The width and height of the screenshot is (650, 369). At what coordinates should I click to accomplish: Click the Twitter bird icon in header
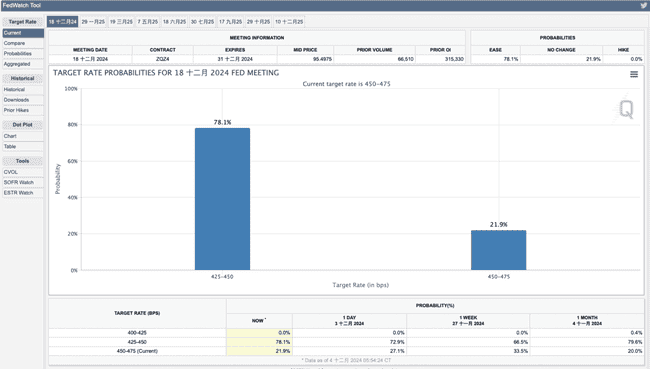[x=643, y=5]
